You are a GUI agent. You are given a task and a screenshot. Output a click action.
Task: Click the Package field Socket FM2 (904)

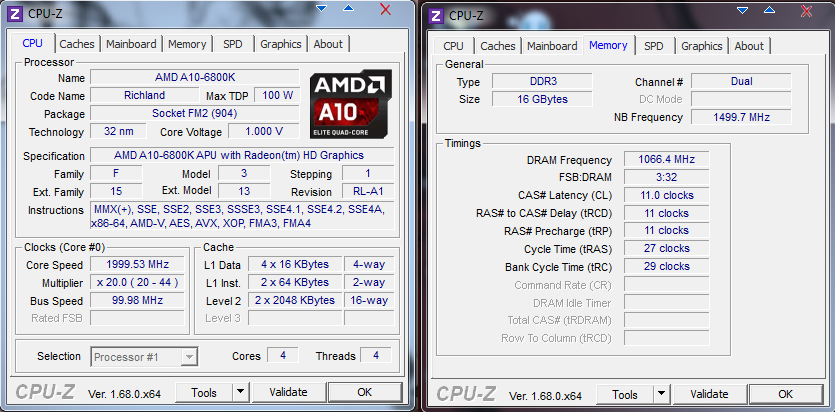click(x=195, y=113)
